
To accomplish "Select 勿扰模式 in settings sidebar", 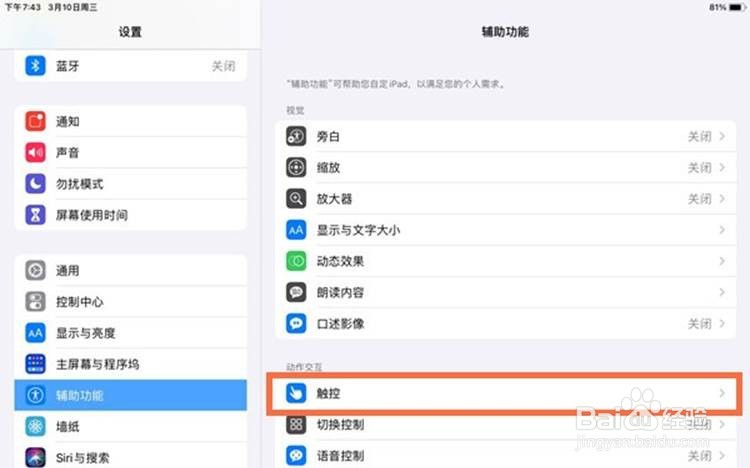I will (x=131, y=184).
